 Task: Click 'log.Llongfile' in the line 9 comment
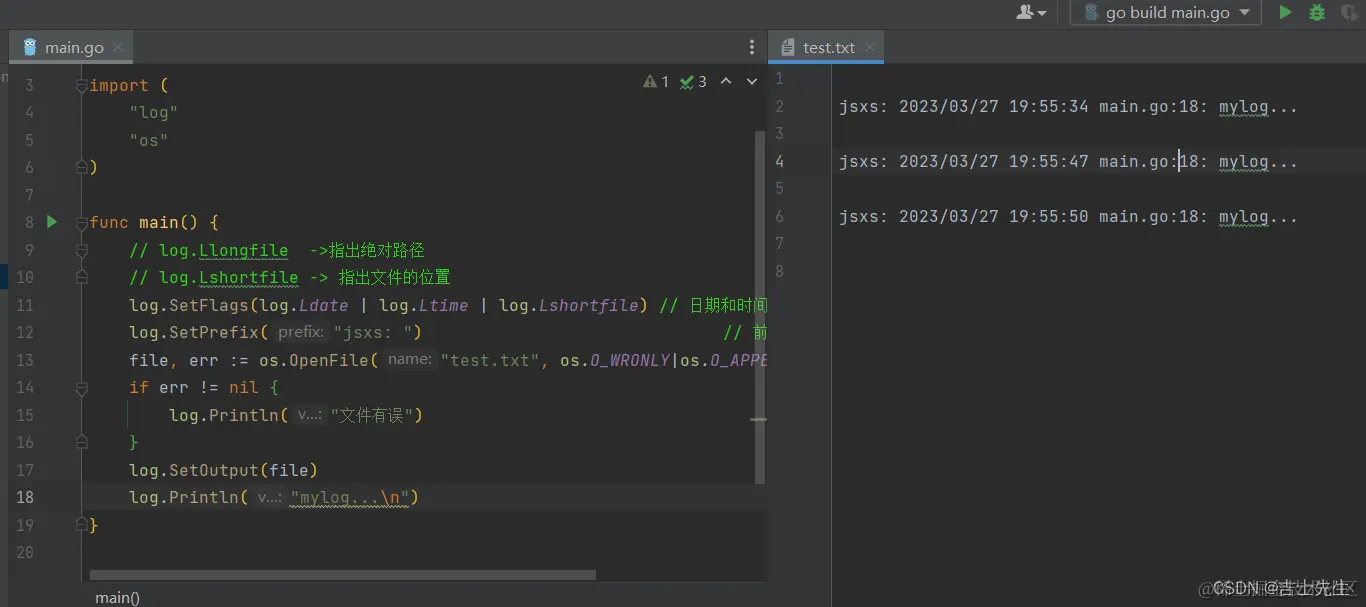pyautogui.click(x=223, y=250)
